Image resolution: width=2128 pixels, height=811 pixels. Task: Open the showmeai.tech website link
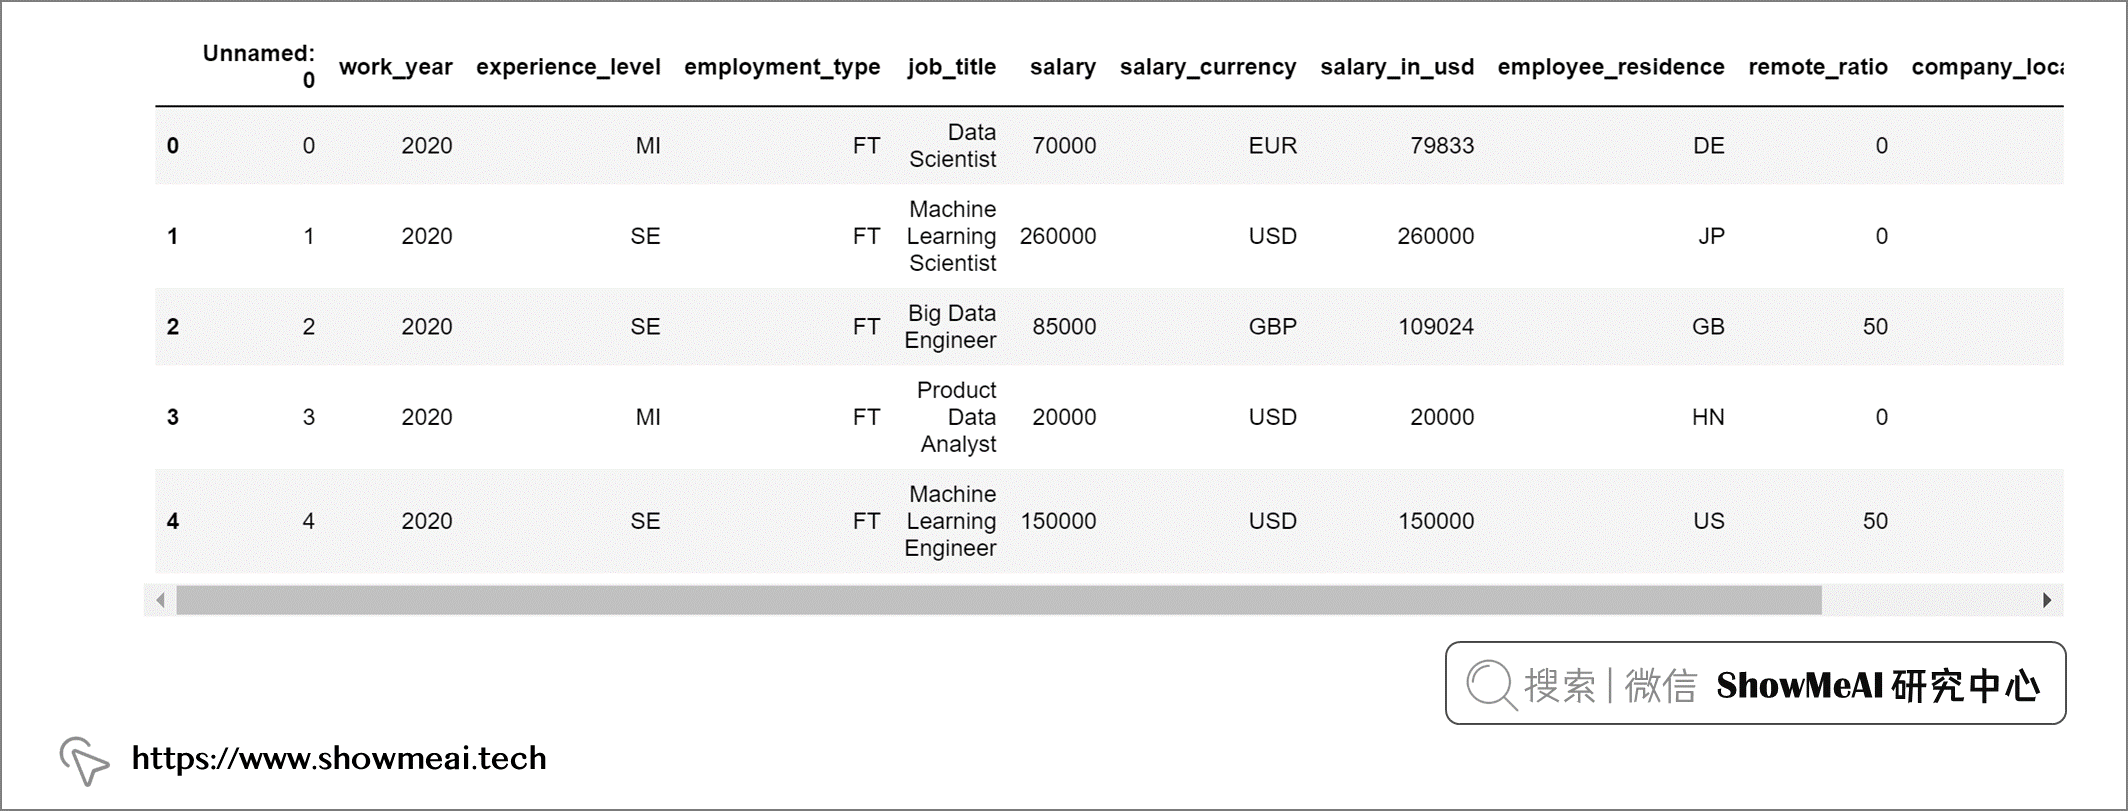[x=339, y=758]
